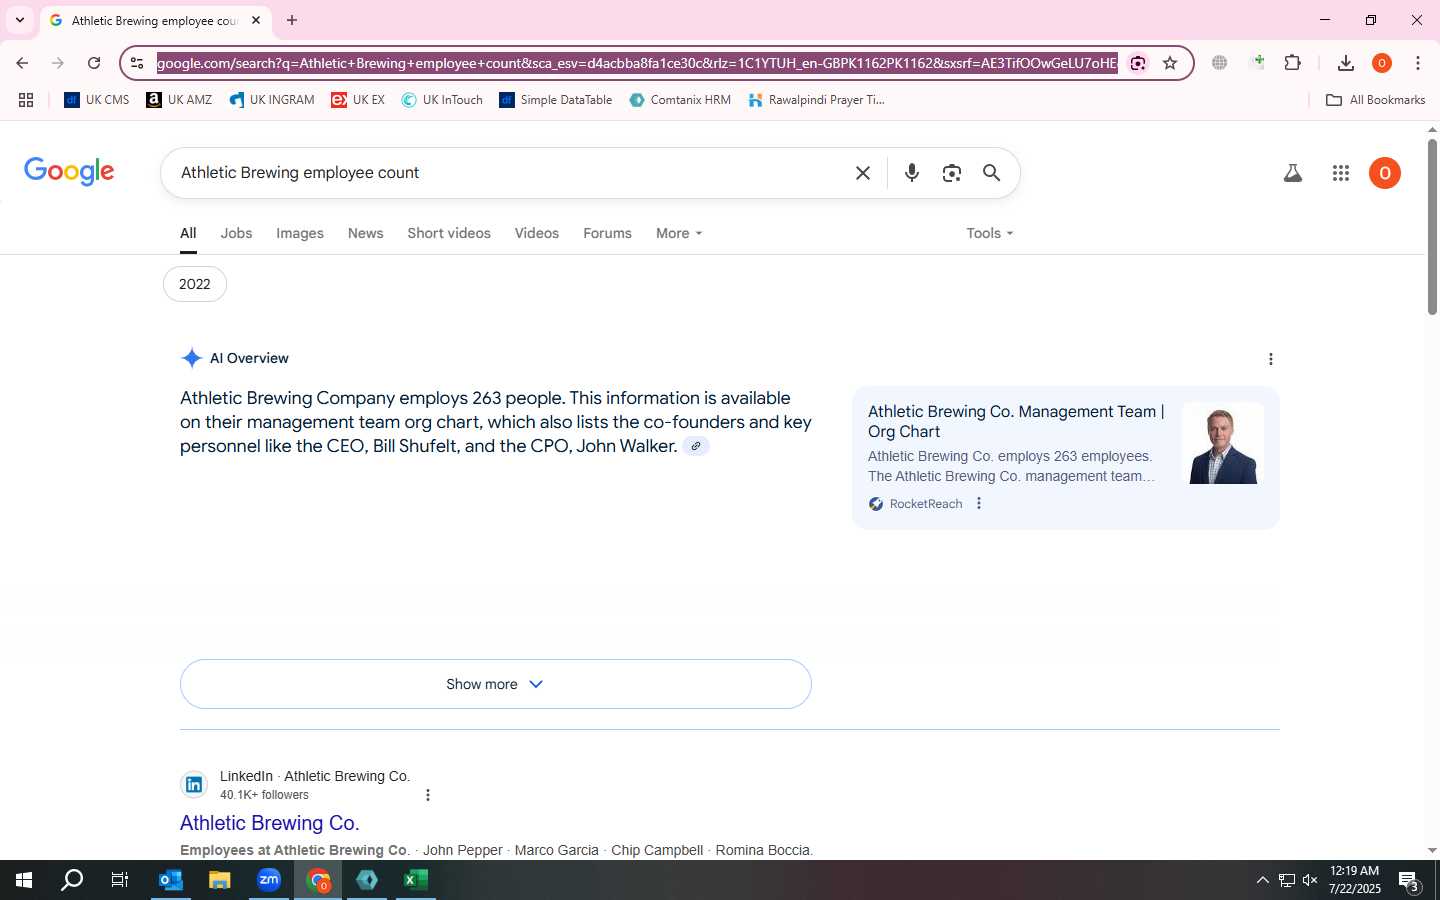This screenshot has width=1440, height=900.
Task: Click the Google Lens icon in address bar
Action: (1138, 63)
